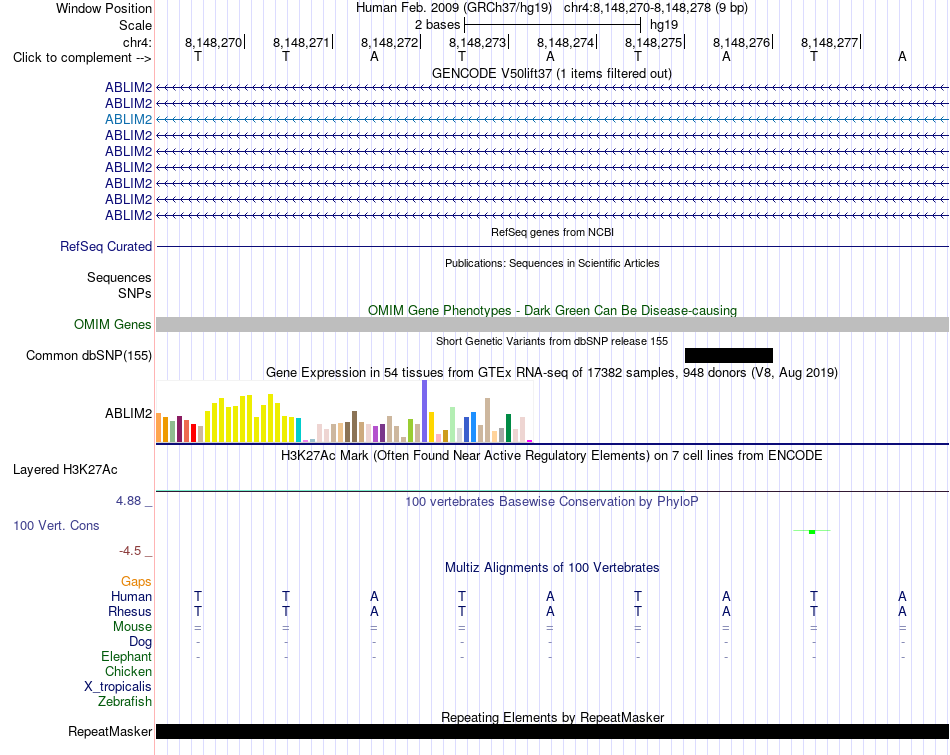
Task: Click the 'SNPs' track label
Action: tap(135, 293)
